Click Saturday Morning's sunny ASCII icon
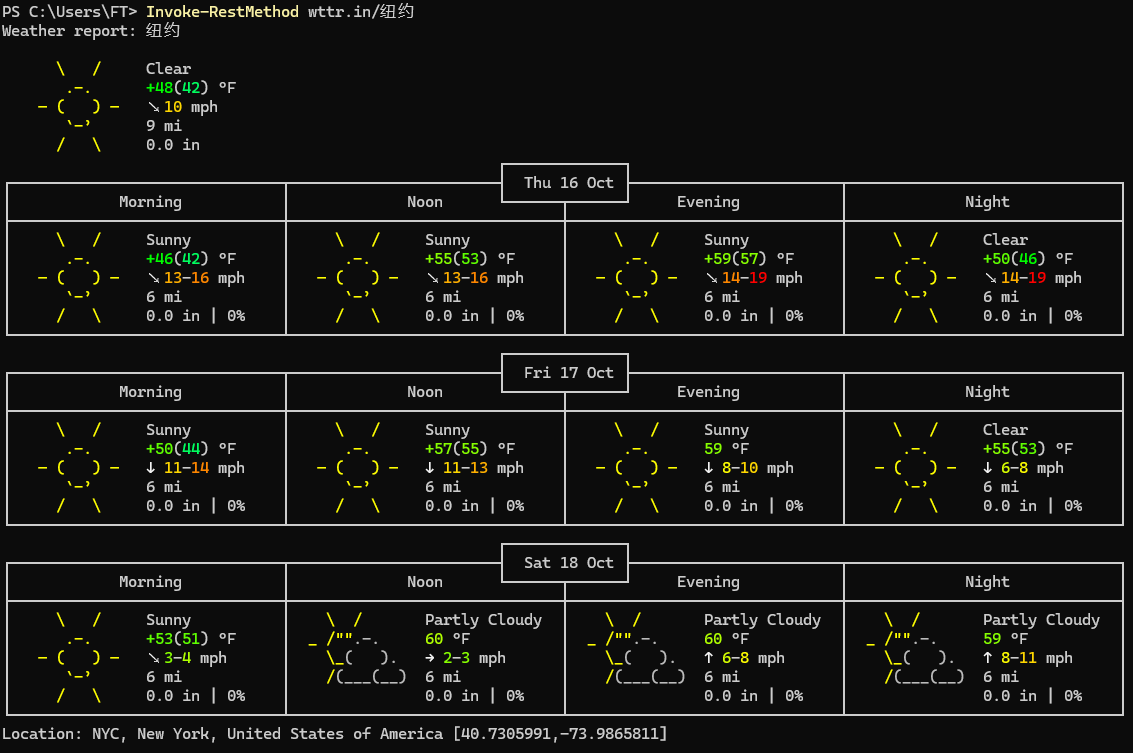The width and height of the screenshot is (1133, 753). click(x=78, y=658)
